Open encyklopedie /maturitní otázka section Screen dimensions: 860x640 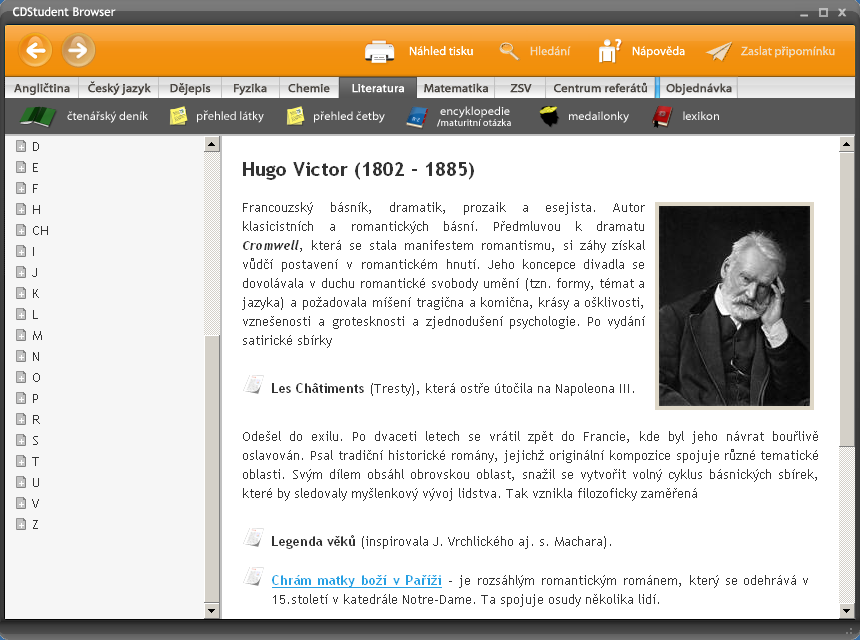point(474,116)
